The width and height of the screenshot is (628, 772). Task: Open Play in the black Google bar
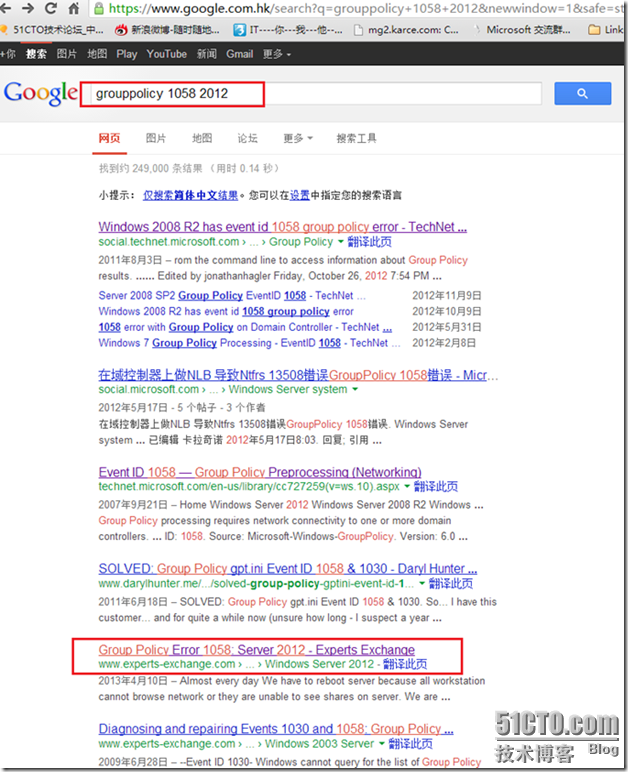(126, 54)
